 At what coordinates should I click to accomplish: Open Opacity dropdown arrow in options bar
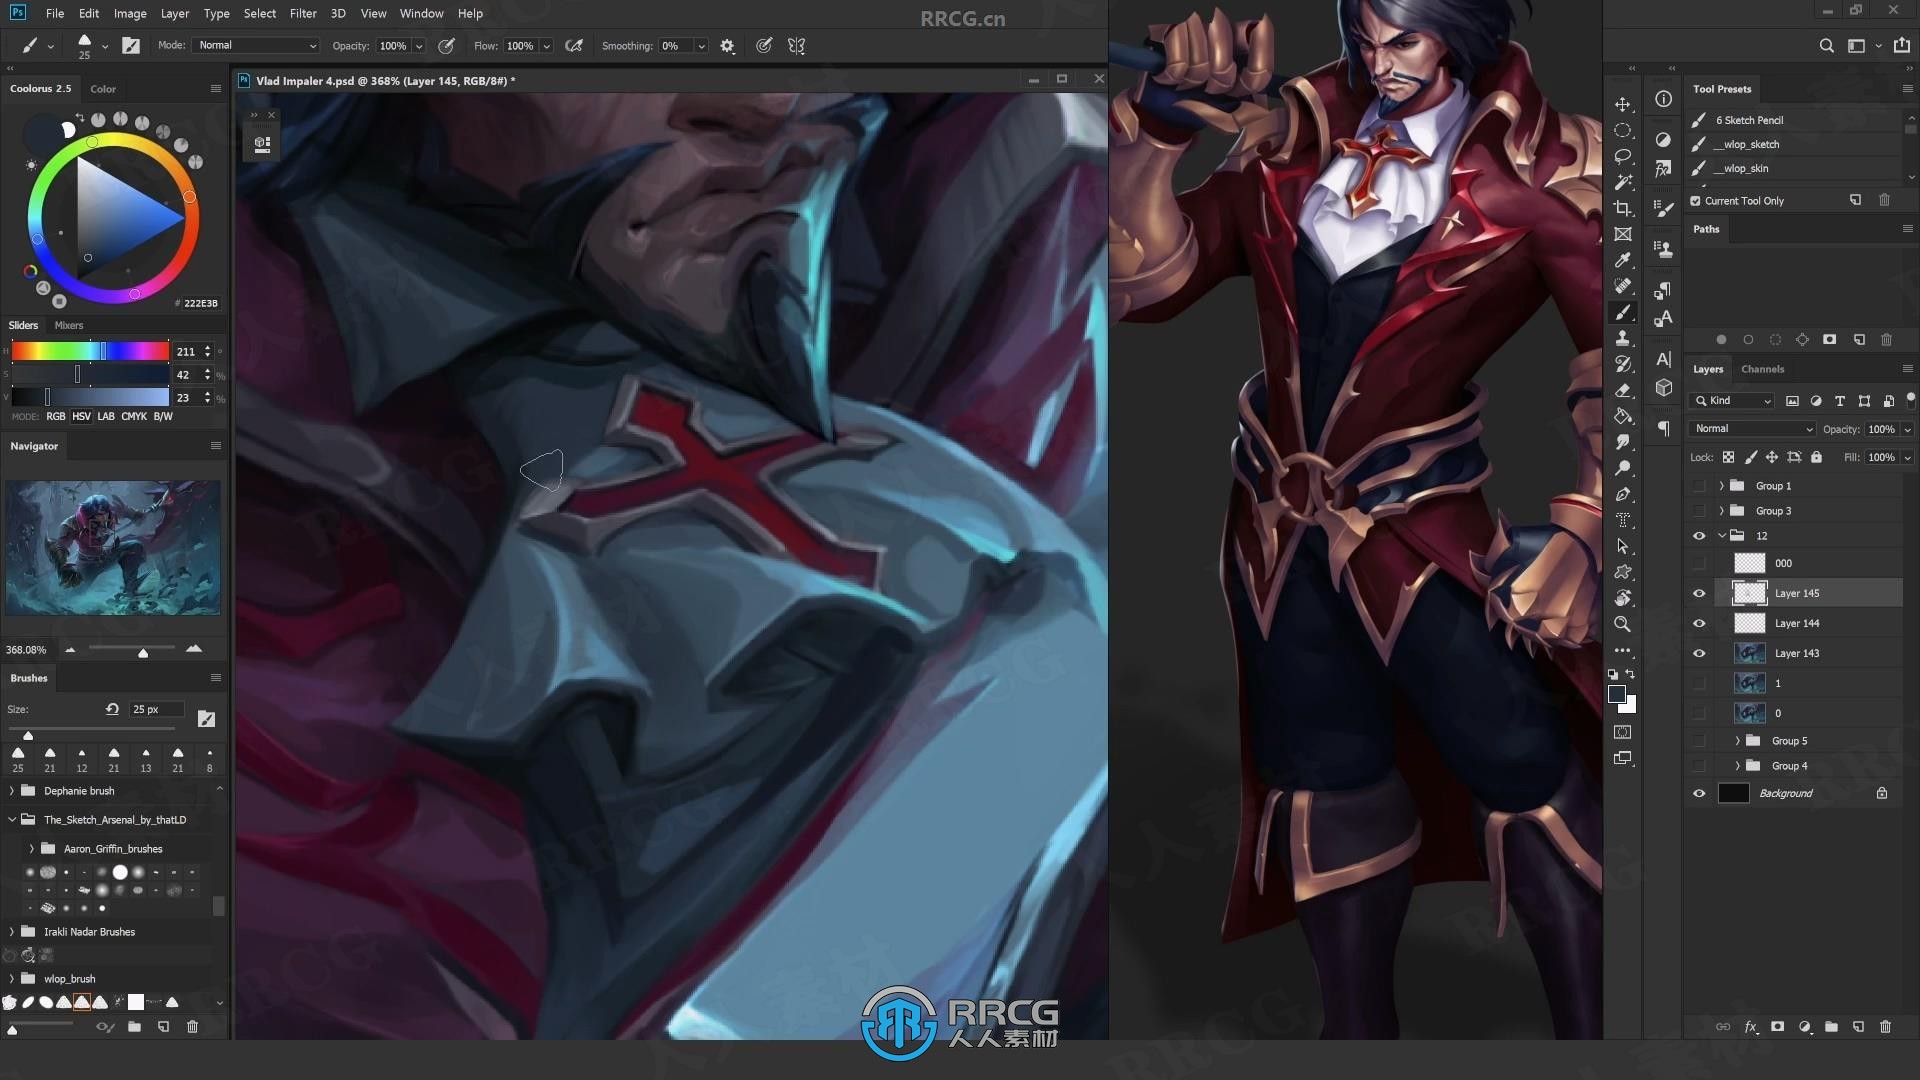pyautogui.click(x=419, y=46)
